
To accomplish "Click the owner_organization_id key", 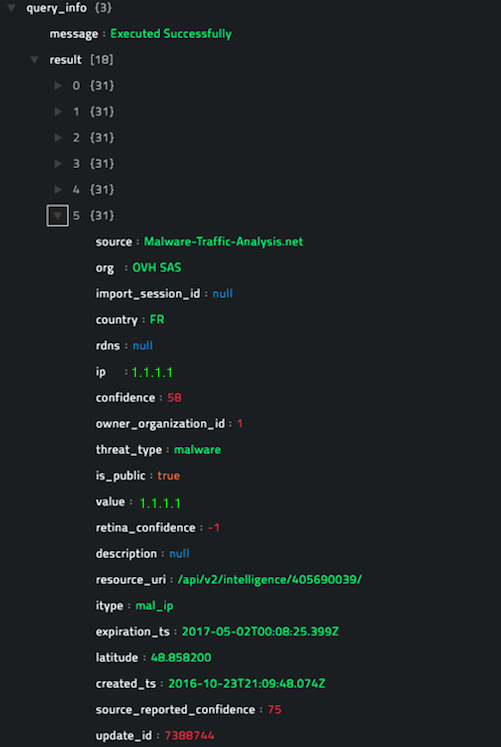I will click(x=160, y=424).
